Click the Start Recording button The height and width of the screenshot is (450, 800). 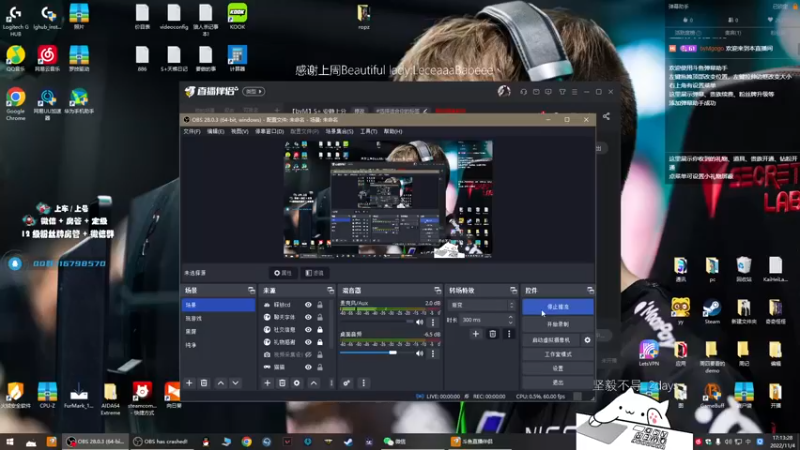click(x=558, y=324)
